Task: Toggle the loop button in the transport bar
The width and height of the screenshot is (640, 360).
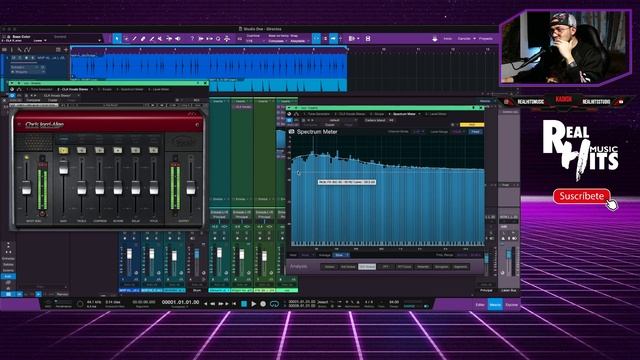Action: [x=274, y=304]
